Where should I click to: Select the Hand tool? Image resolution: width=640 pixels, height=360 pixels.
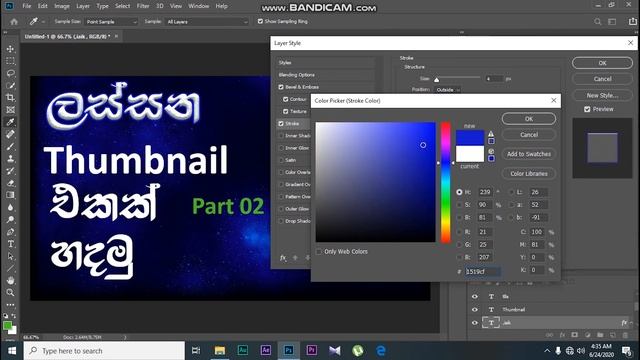click(10, 280)
